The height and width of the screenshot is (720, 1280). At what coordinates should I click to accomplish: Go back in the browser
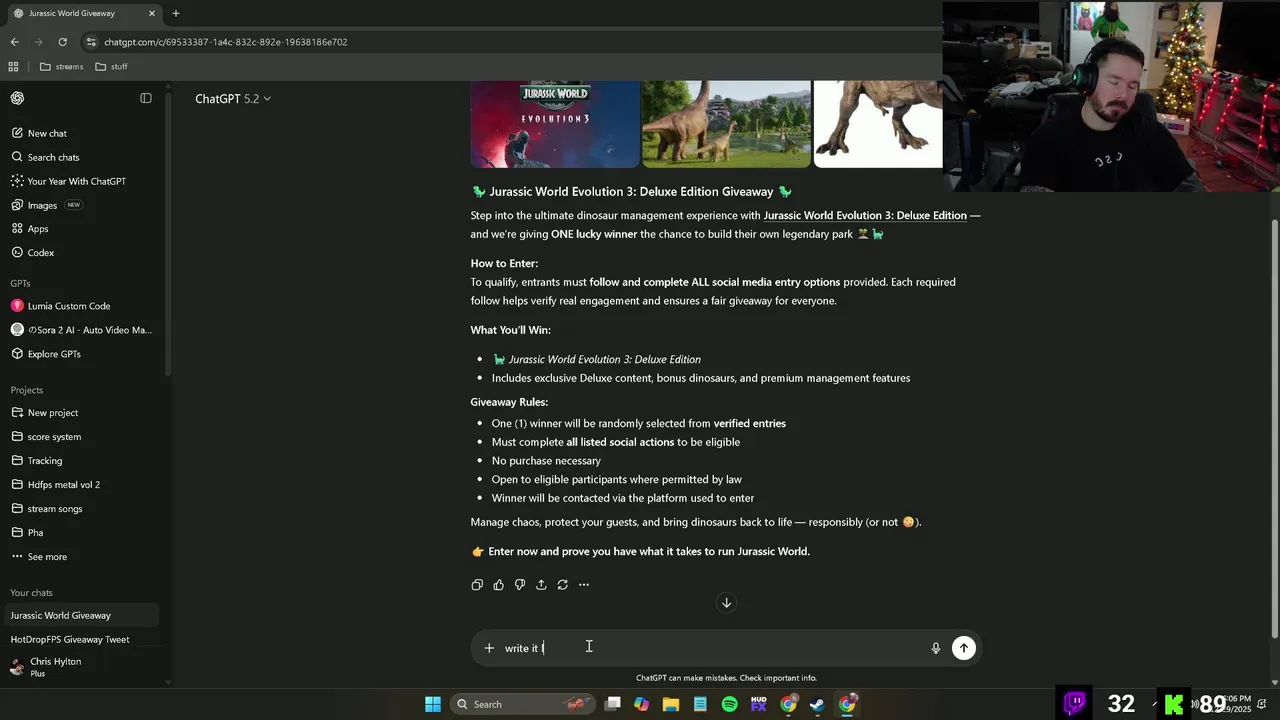tap(14, 42)
